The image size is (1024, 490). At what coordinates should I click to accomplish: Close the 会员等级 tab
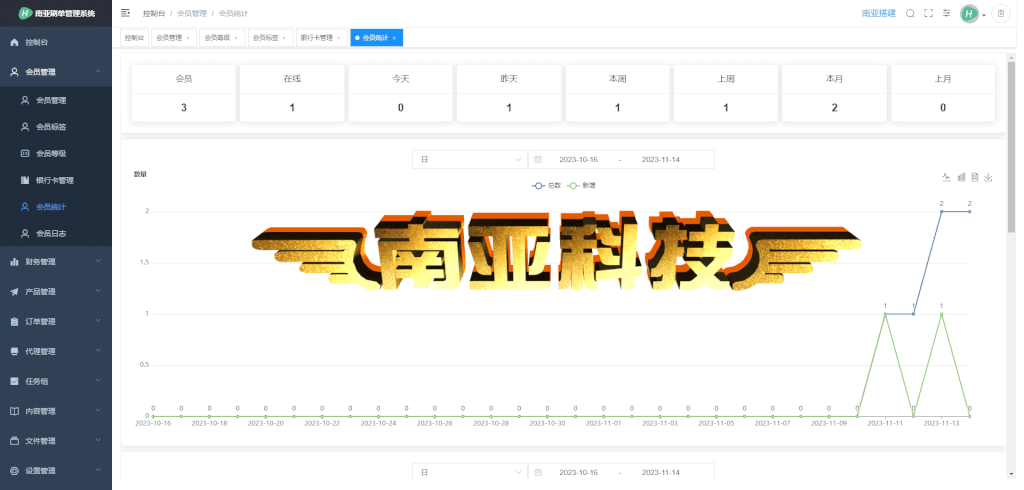click(x=236, y=38)
